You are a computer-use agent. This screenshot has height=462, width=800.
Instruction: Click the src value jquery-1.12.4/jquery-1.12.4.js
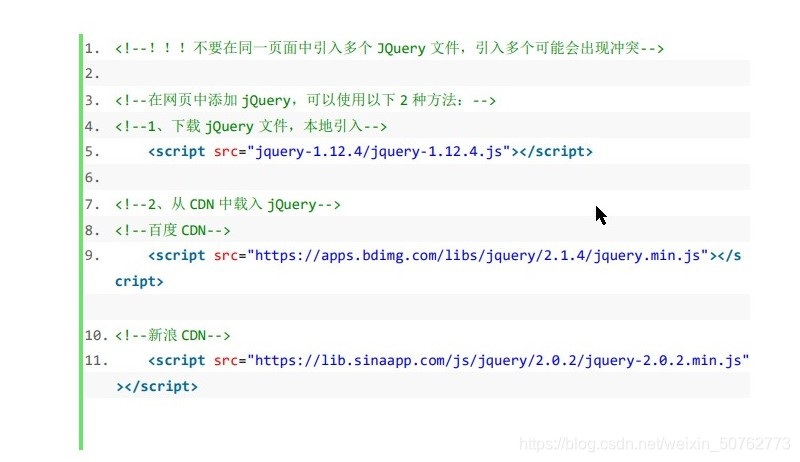378,152
